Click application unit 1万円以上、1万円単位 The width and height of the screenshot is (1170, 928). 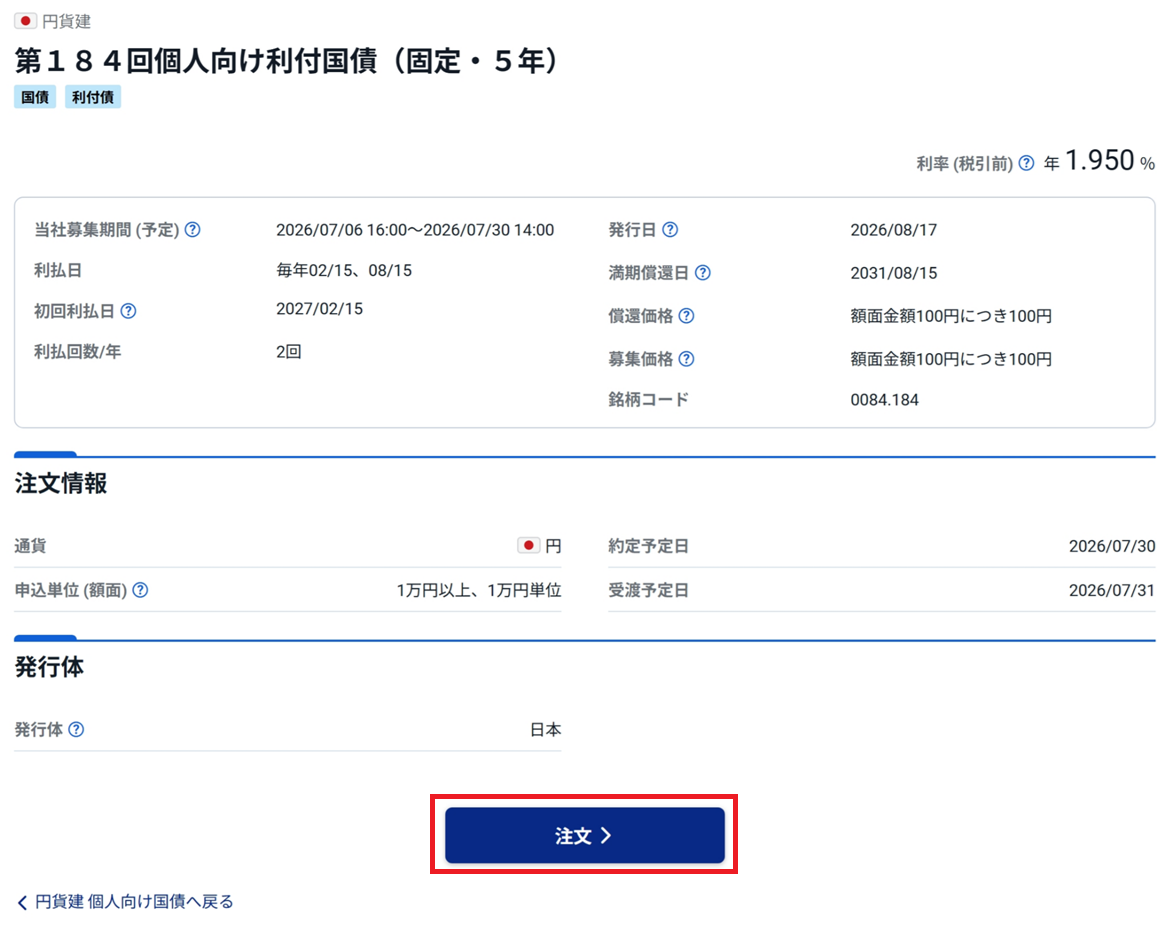(479, 590)
